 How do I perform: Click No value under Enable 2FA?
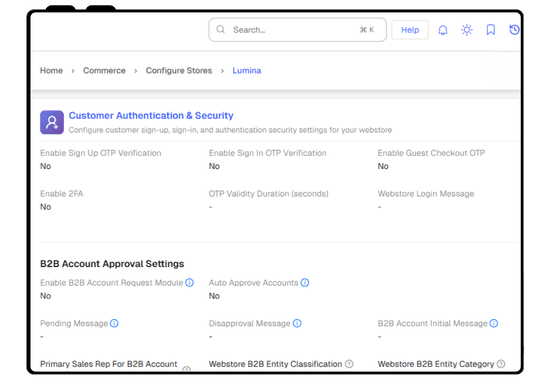pos(45,207)
